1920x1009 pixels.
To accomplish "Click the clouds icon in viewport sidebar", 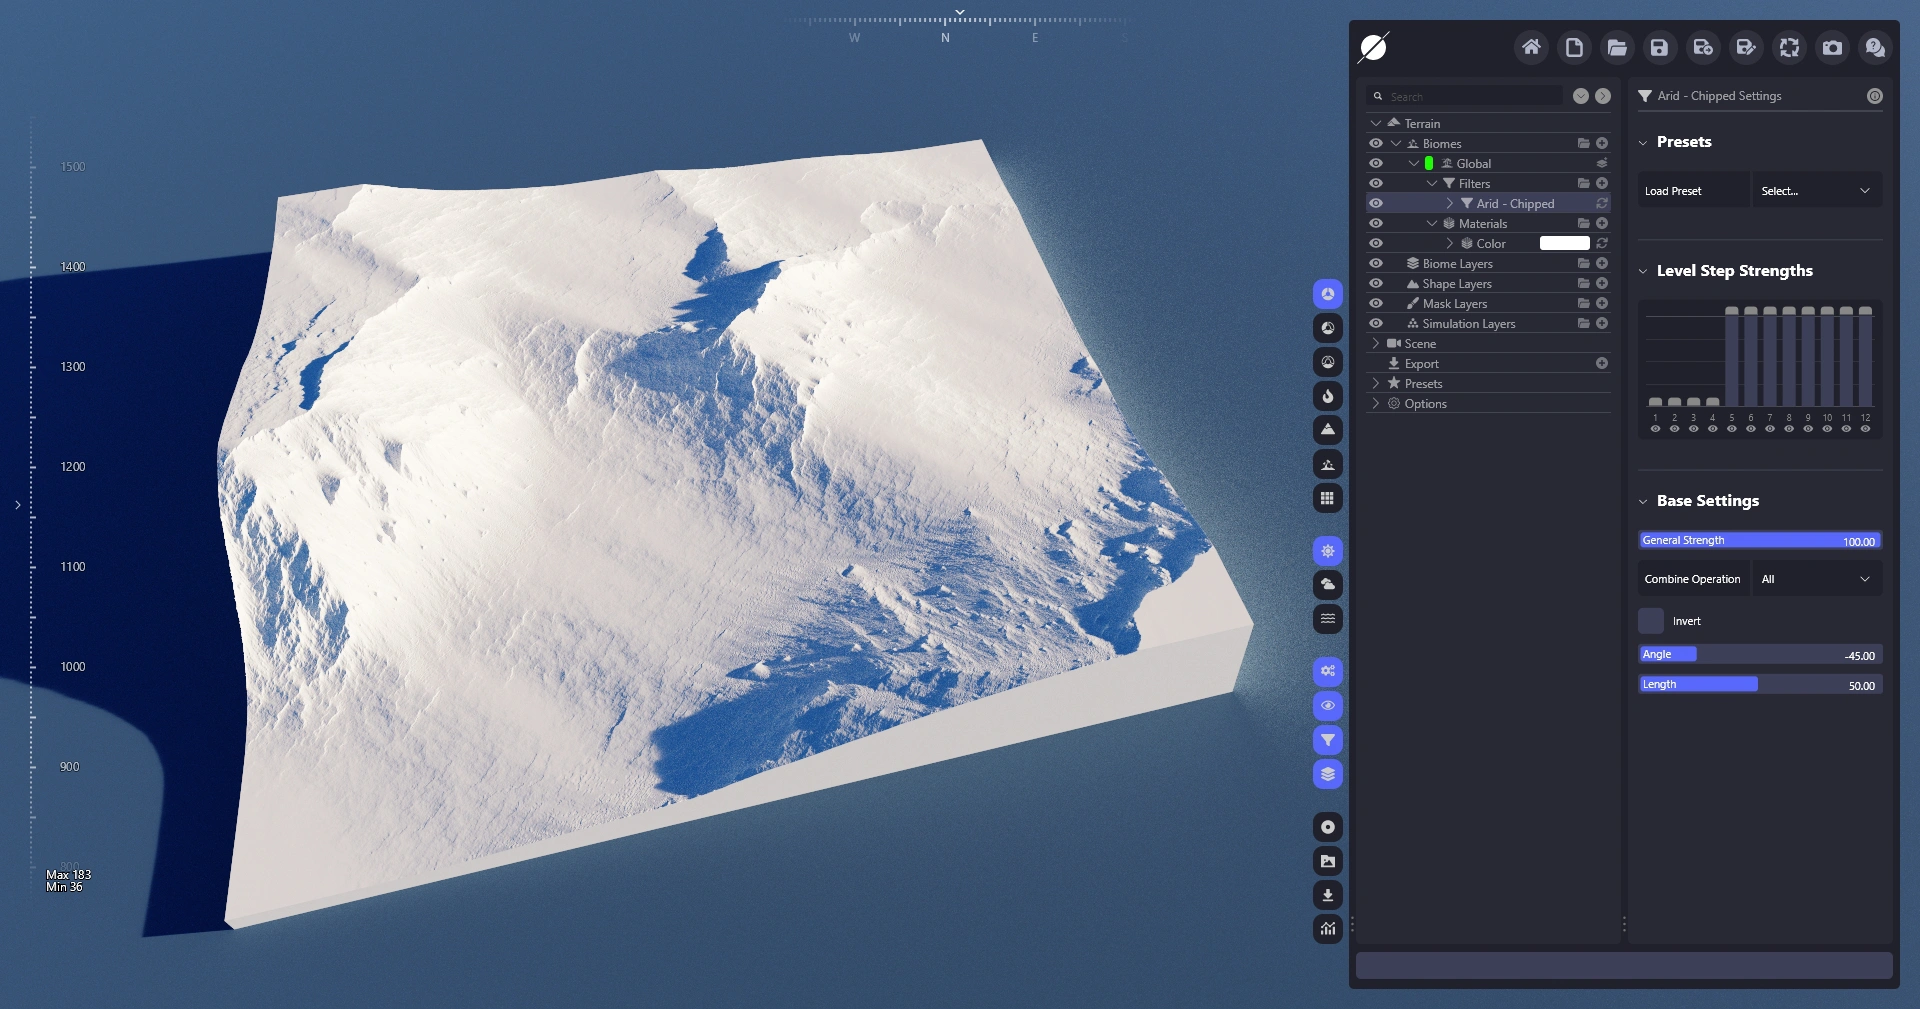I will pos(1327,585).
